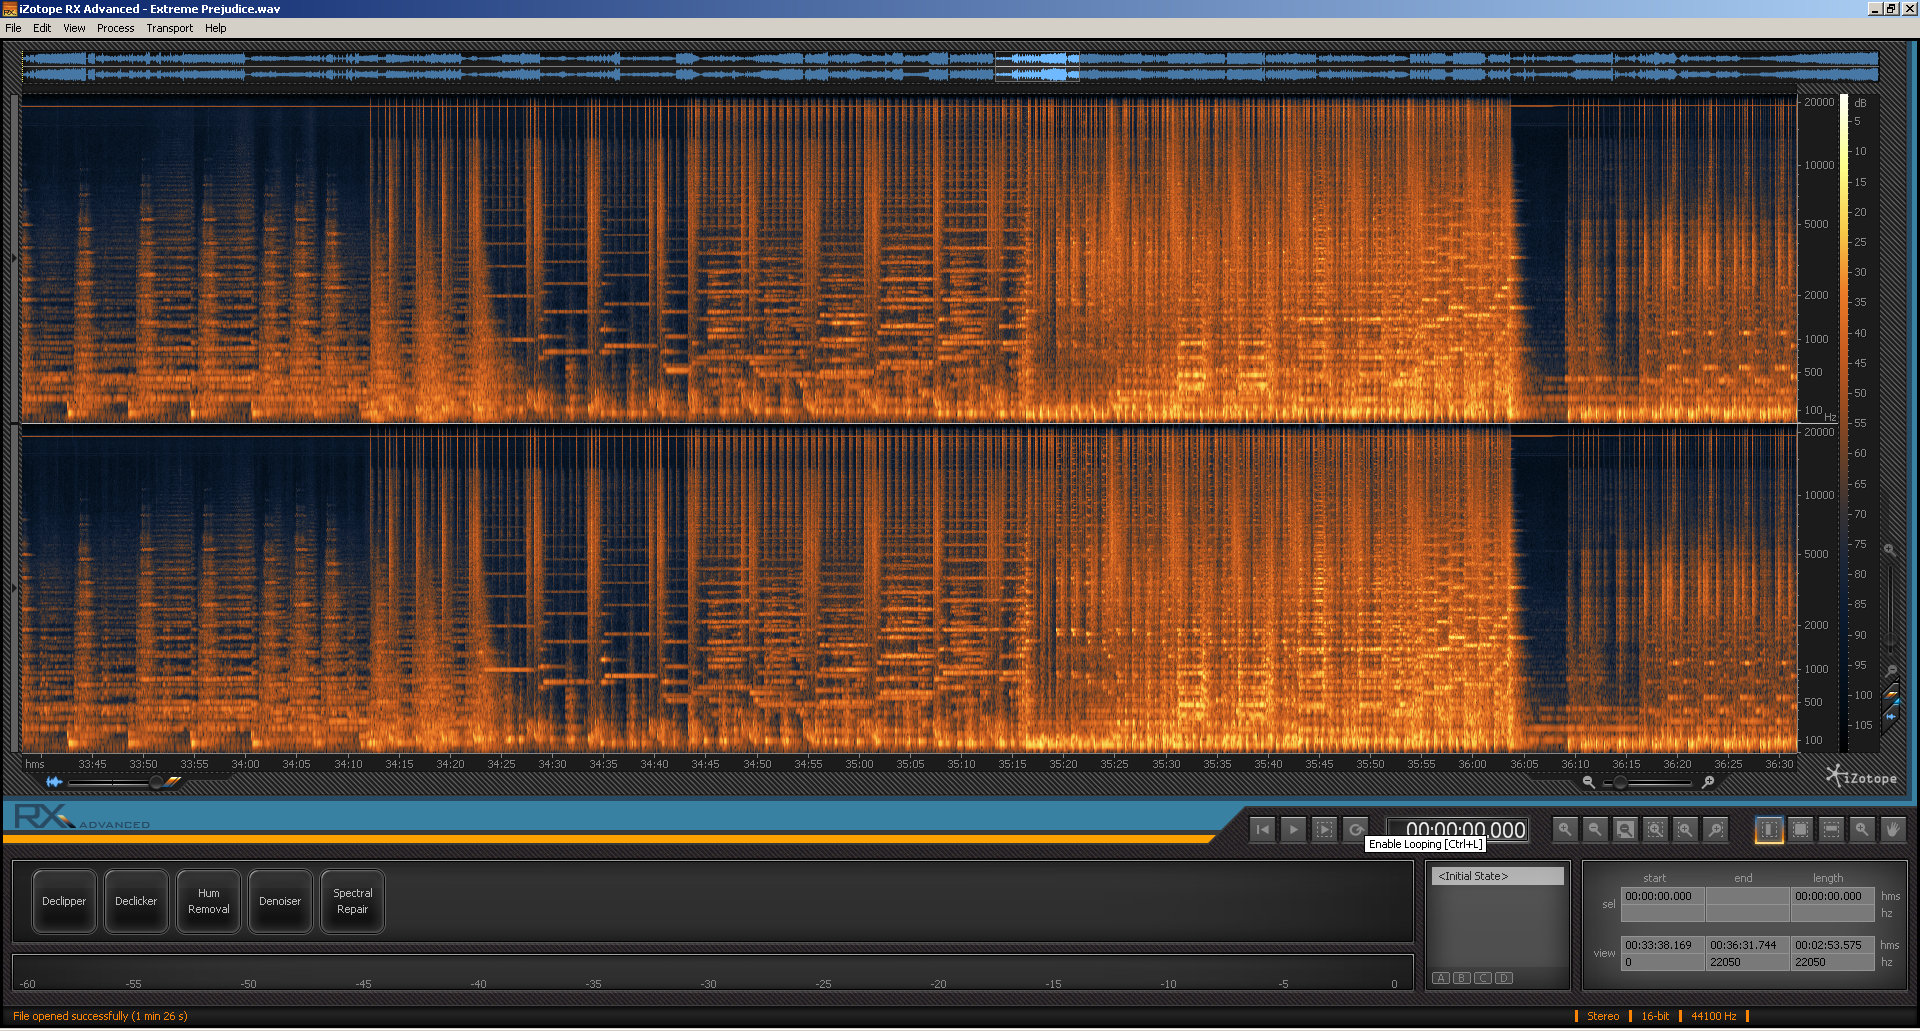Click the frequency zoom in icon
The width and height of the screenshot is (1920, 1031).
pyautogui.click(x=1686, y=829)
